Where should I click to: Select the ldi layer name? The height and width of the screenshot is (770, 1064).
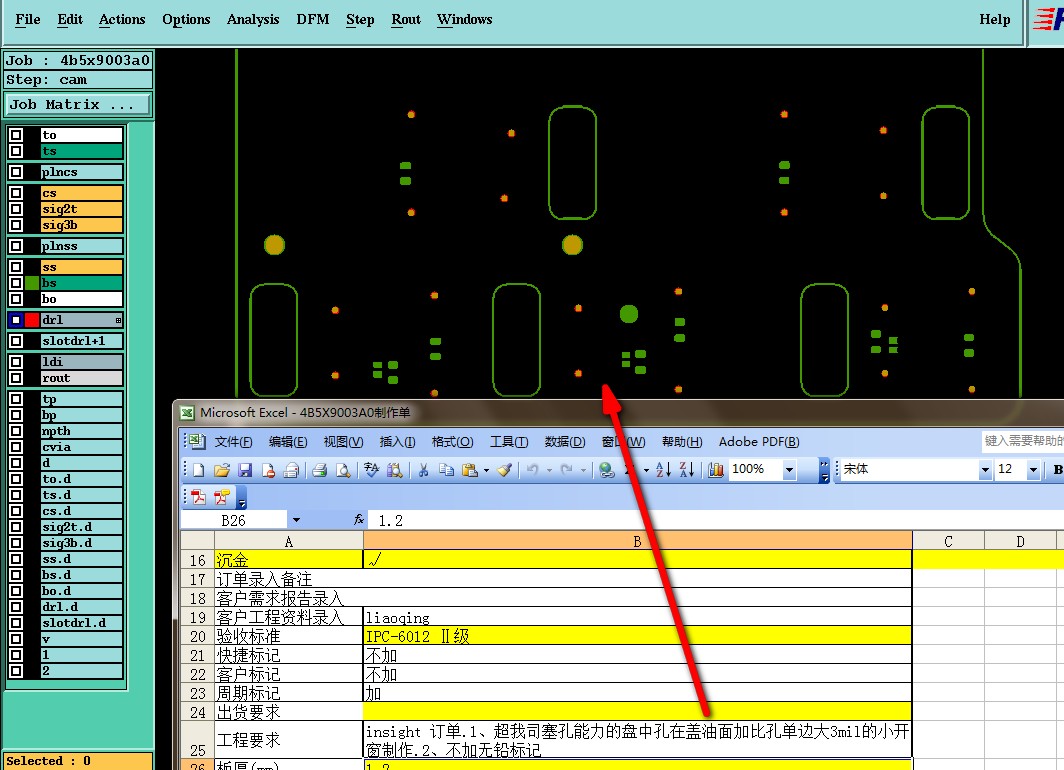81,362
